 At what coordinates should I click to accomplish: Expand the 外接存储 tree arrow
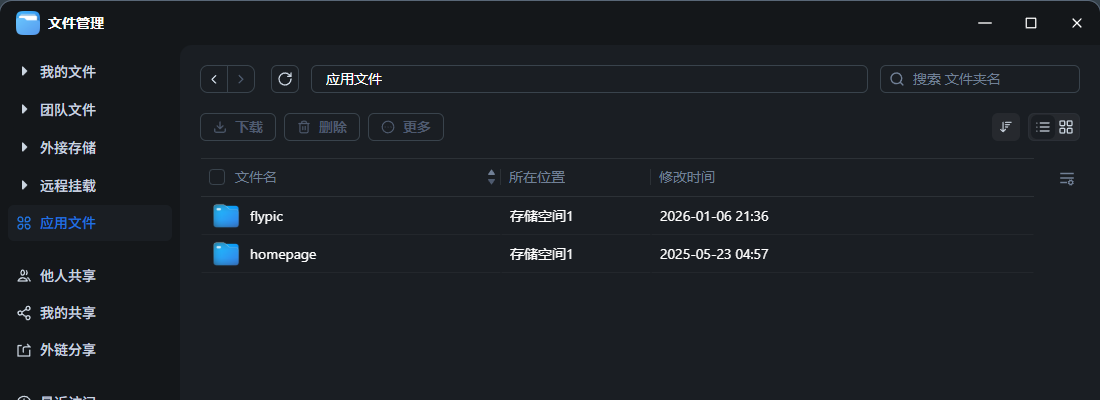coord(24,148)
